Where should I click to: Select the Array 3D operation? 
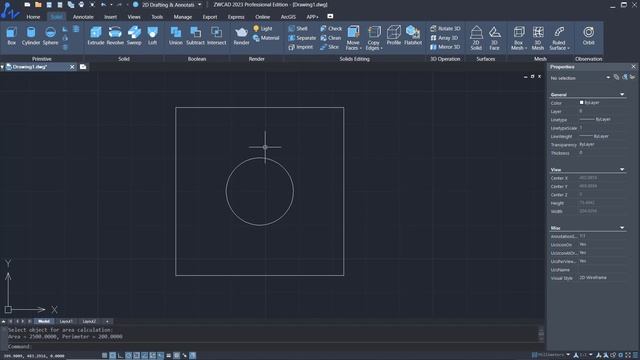click(444, 38)
